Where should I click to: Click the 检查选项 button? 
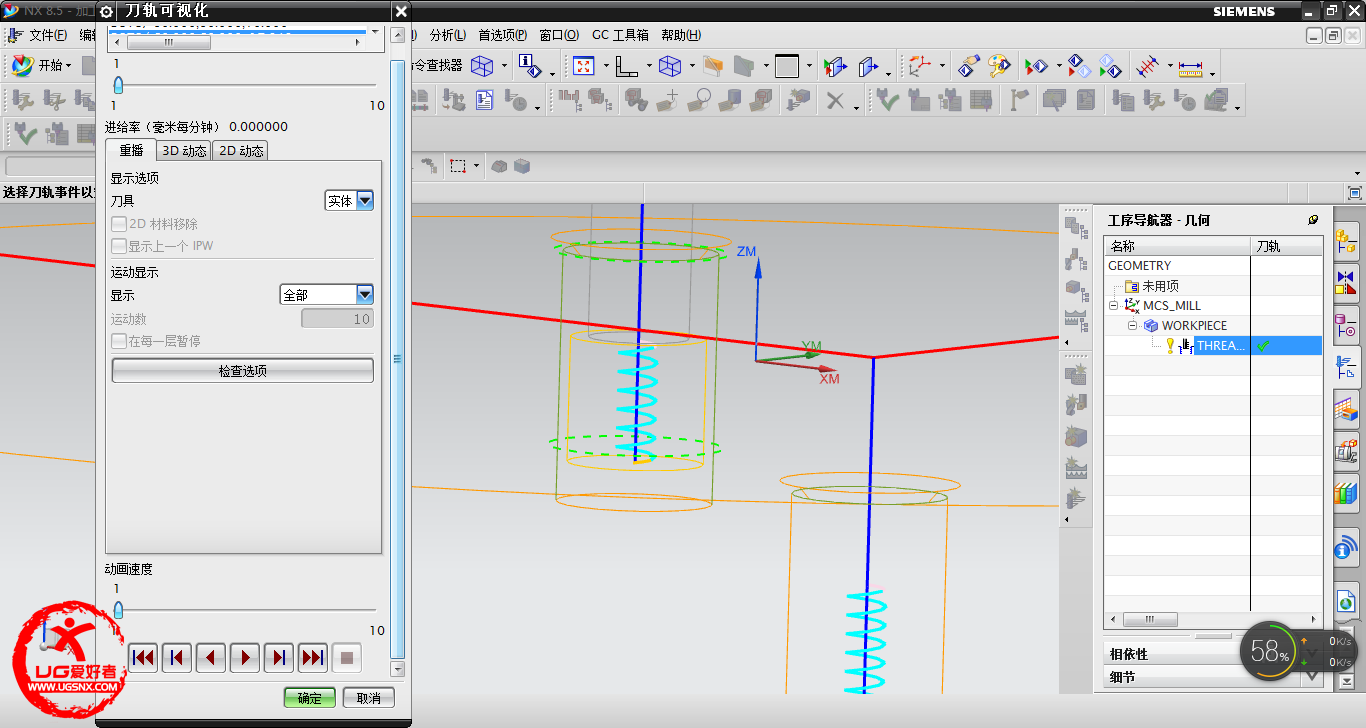[x=243, y=371]
